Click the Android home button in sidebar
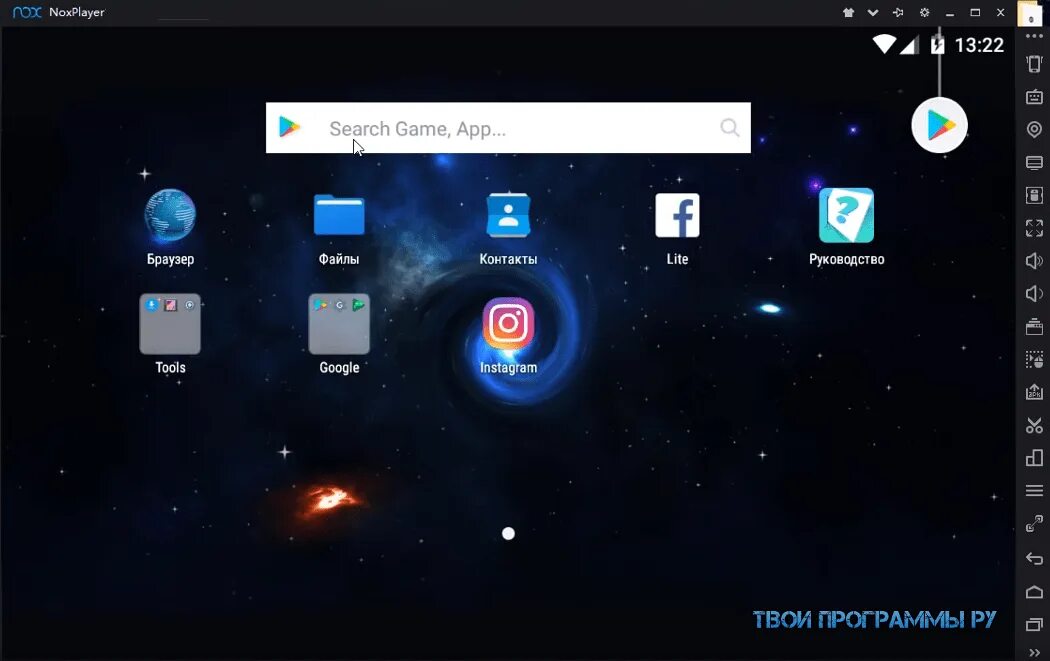Image resolution: width=1050 pixels, height=661 pixels. pyautogui.click(x=1034, y=591)
